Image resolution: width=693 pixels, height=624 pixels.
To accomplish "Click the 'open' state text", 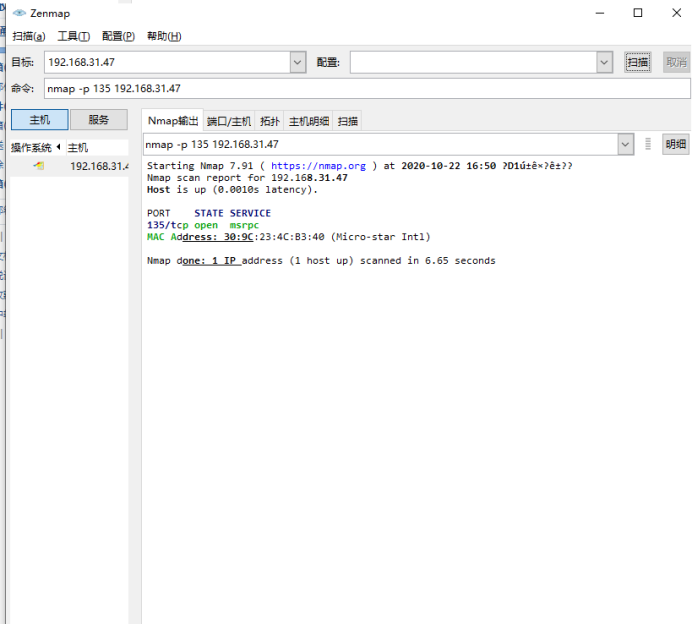I will click(x=206, y=225).
